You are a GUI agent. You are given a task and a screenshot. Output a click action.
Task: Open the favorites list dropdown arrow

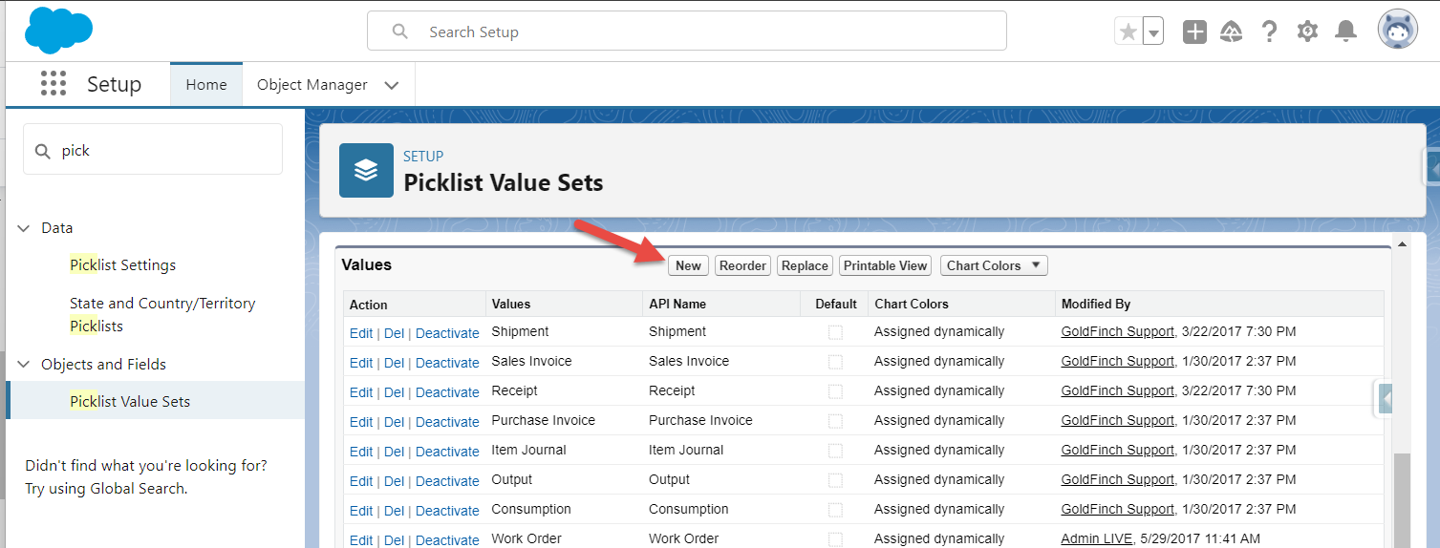point(1153,32)
